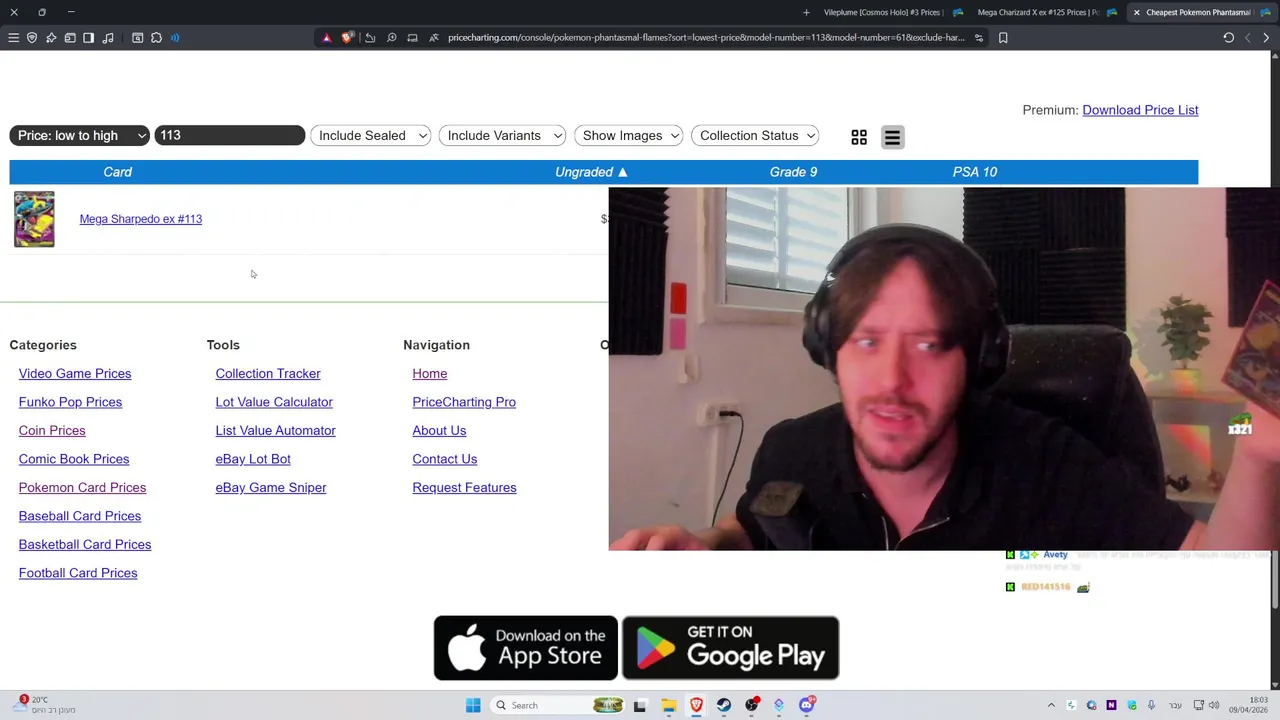Toggle the browser sidebar panel icon
The image size is (1280, 720).
(88, 38)
